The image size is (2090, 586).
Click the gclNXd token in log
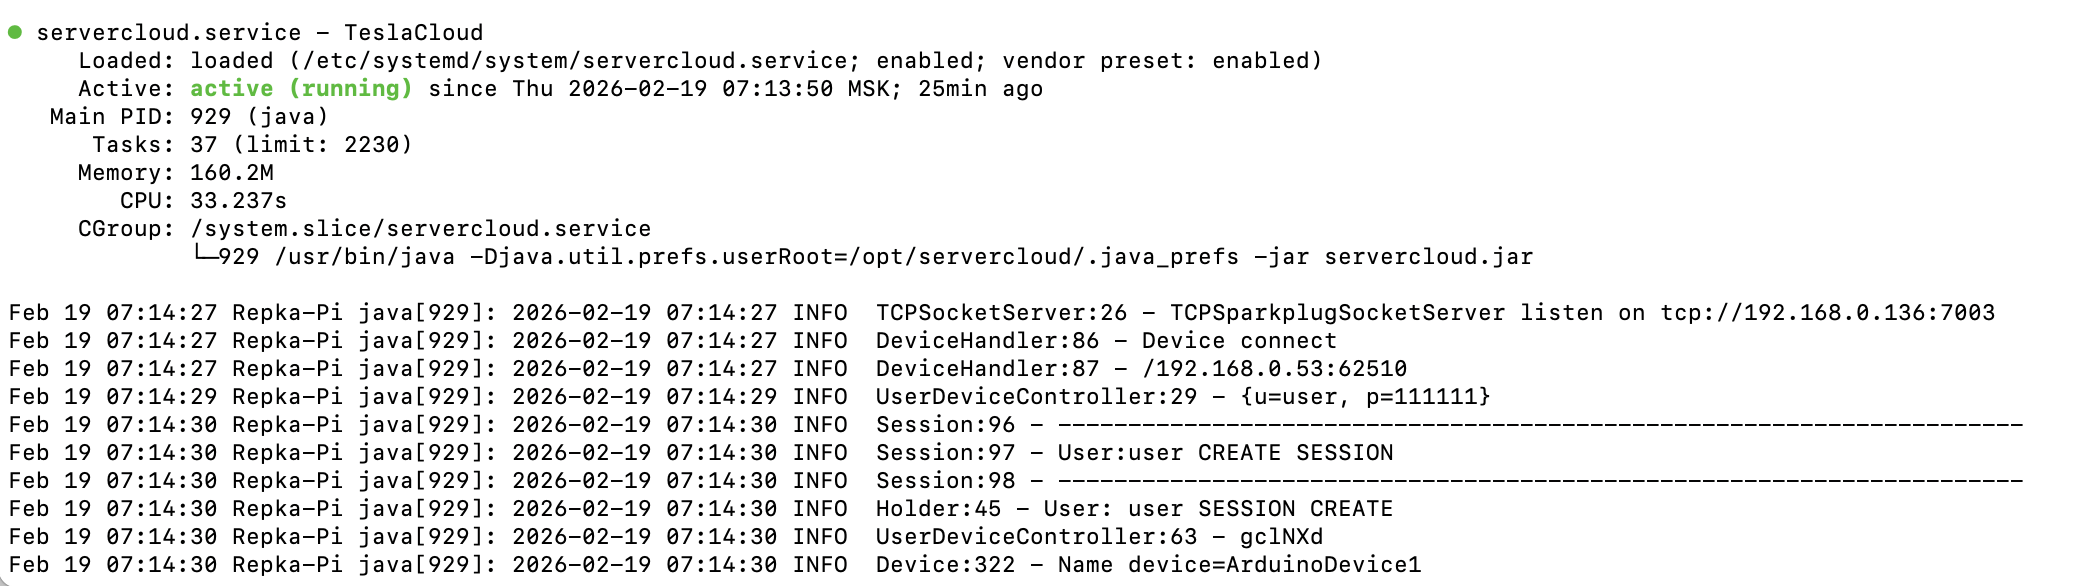[x=1281, y=536]
